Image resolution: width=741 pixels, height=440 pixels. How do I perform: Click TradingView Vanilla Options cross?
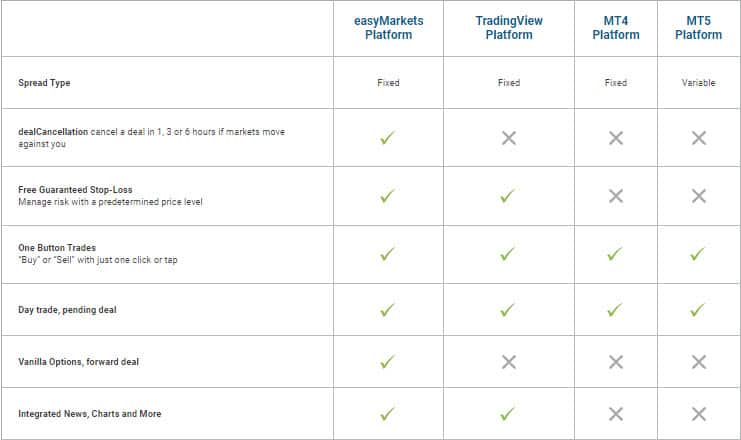509,362
